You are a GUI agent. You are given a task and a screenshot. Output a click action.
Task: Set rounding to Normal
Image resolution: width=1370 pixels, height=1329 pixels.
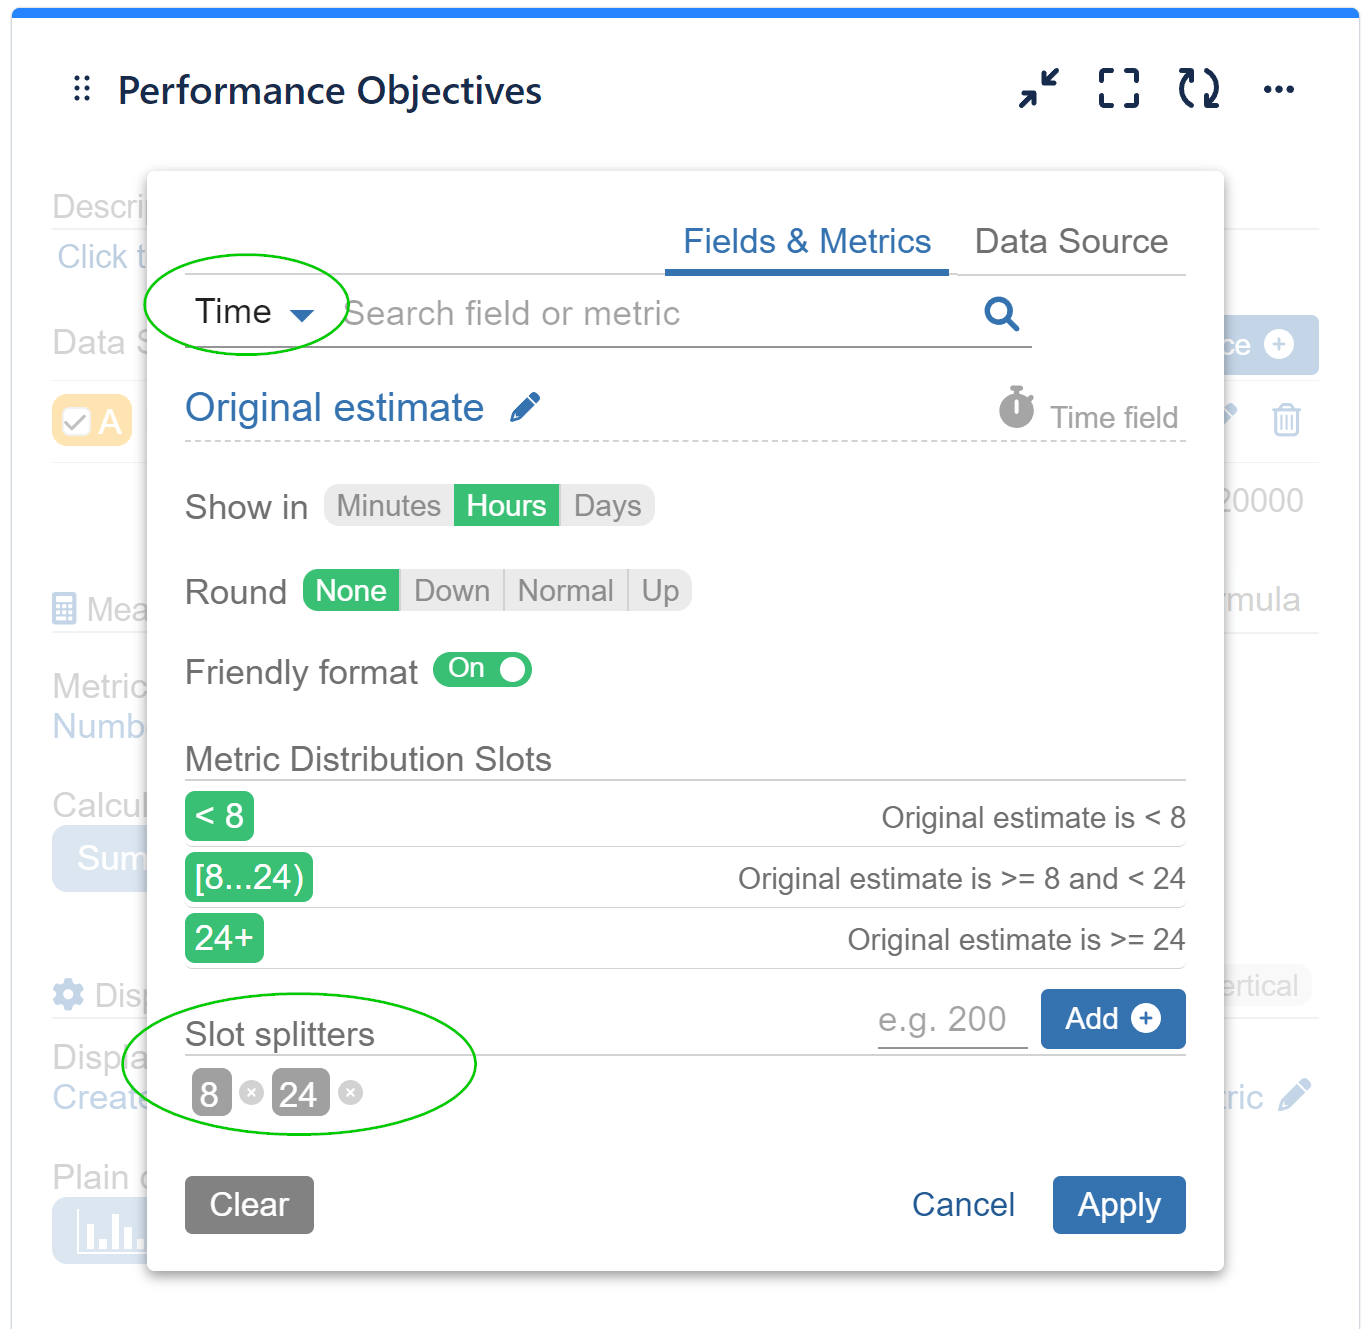click(565, 590)
